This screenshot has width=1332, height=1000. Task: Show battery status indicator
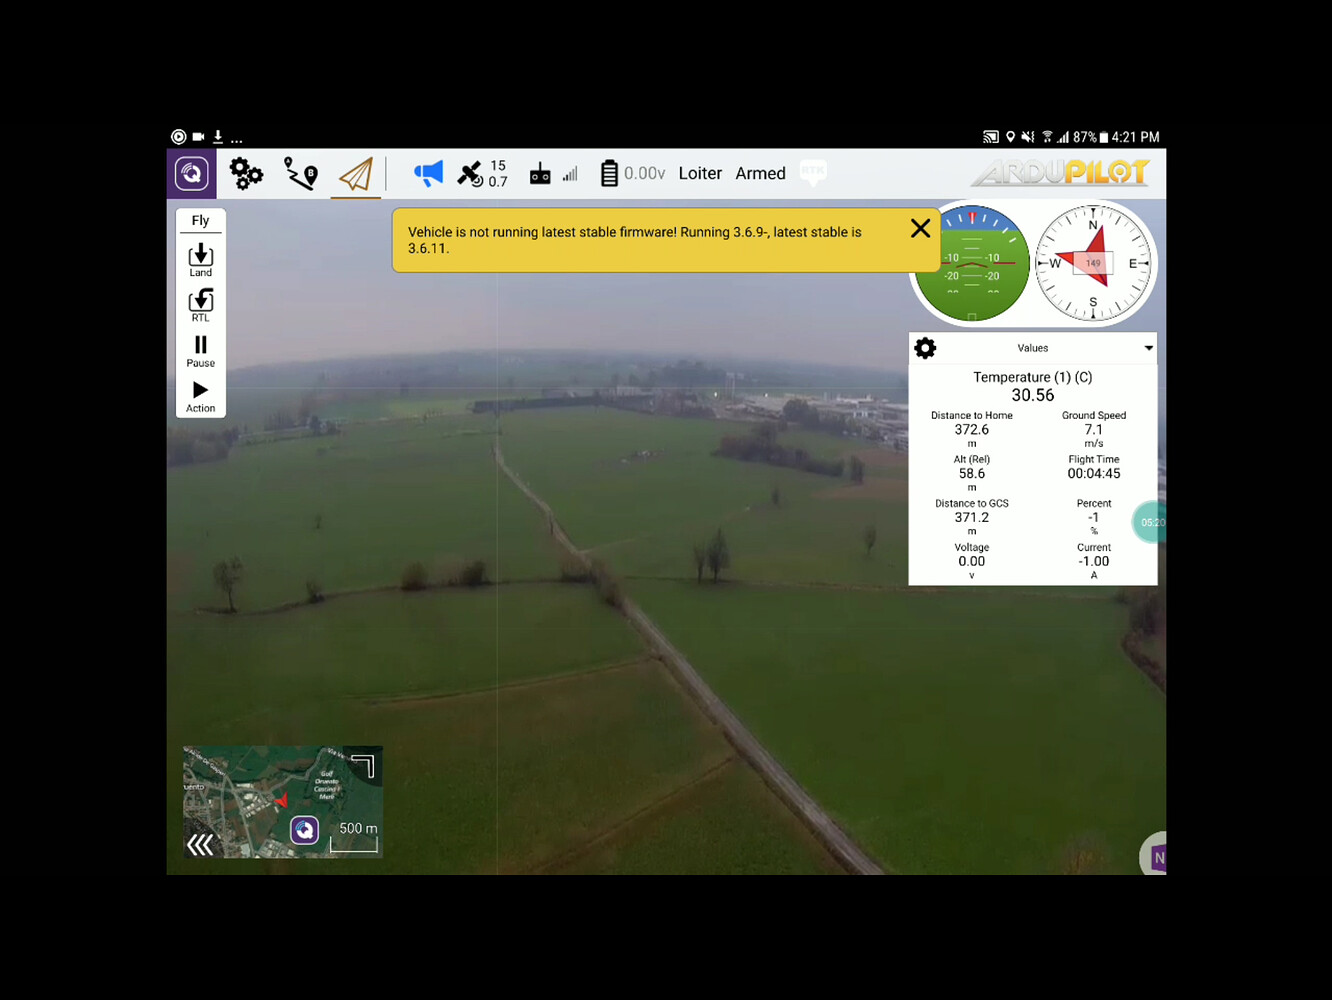point(632,173)
